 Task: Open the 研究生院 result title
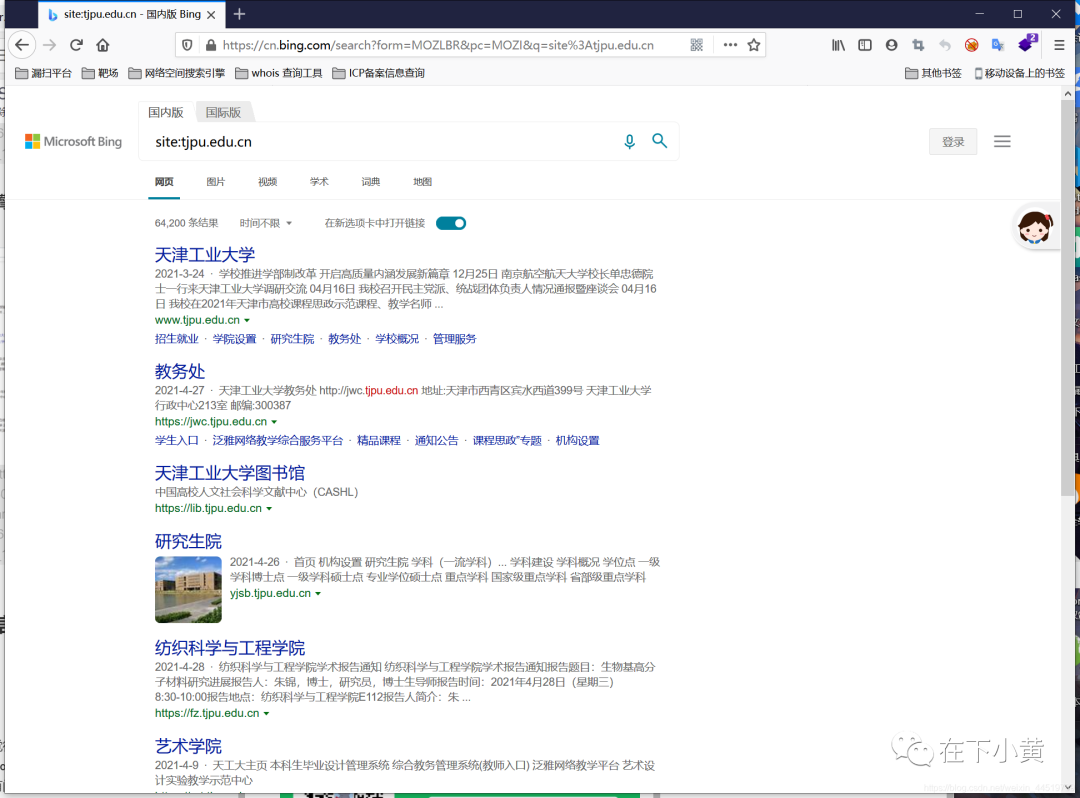[188, 541]
